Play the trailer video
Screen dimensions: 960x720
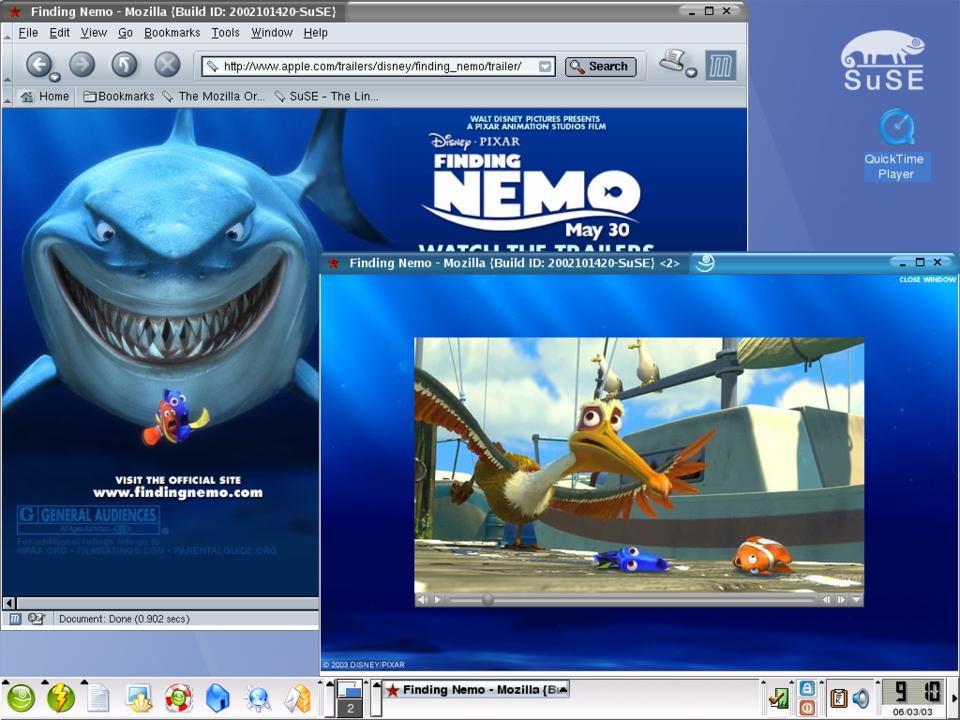pyautogui.click(x=437, y=600)
